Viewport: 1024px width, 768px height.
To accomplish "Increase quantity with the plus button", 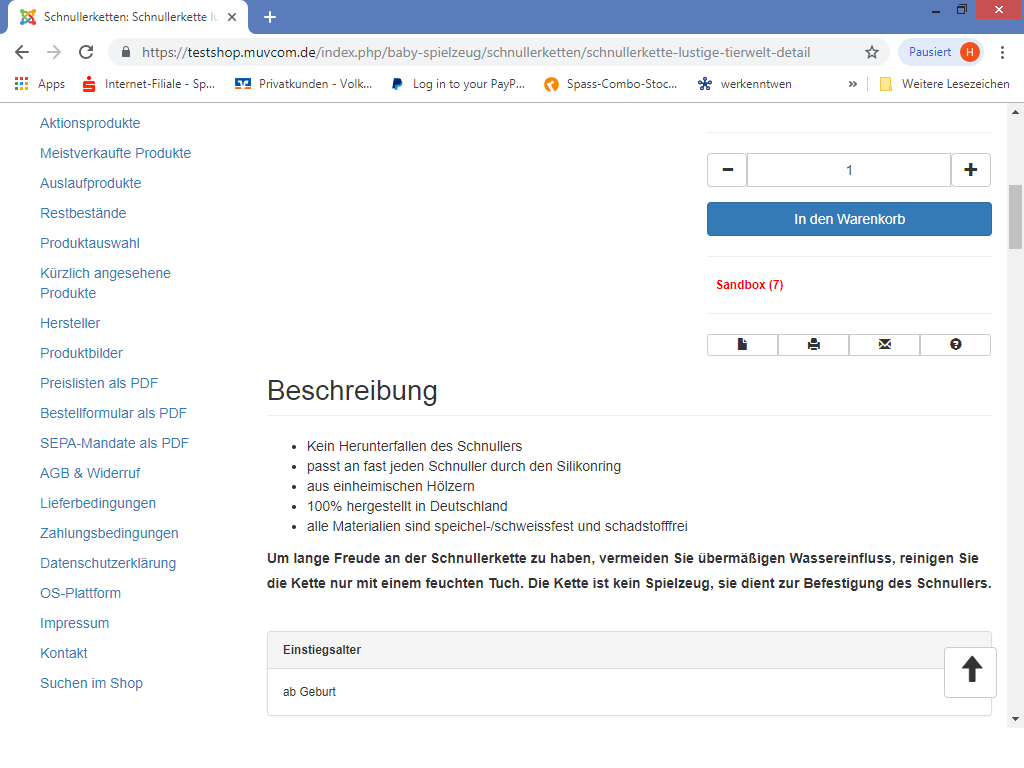I will (970, 170).
